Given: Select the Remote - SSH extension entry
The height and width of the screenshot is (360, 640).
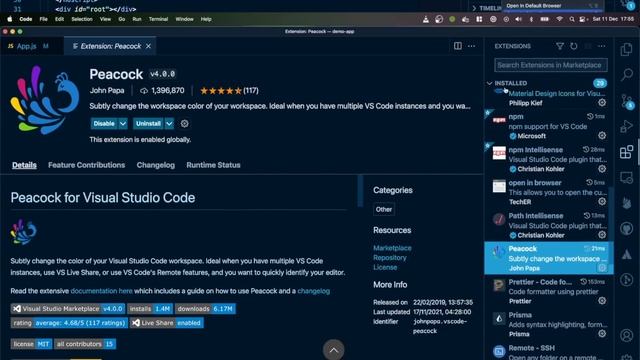Looking at the screenshot, I should click(x=549, y=352).
